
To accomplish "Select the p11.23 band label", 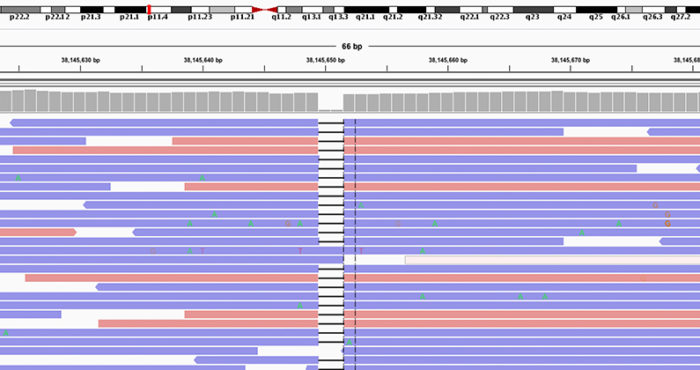I will (200, 17).
